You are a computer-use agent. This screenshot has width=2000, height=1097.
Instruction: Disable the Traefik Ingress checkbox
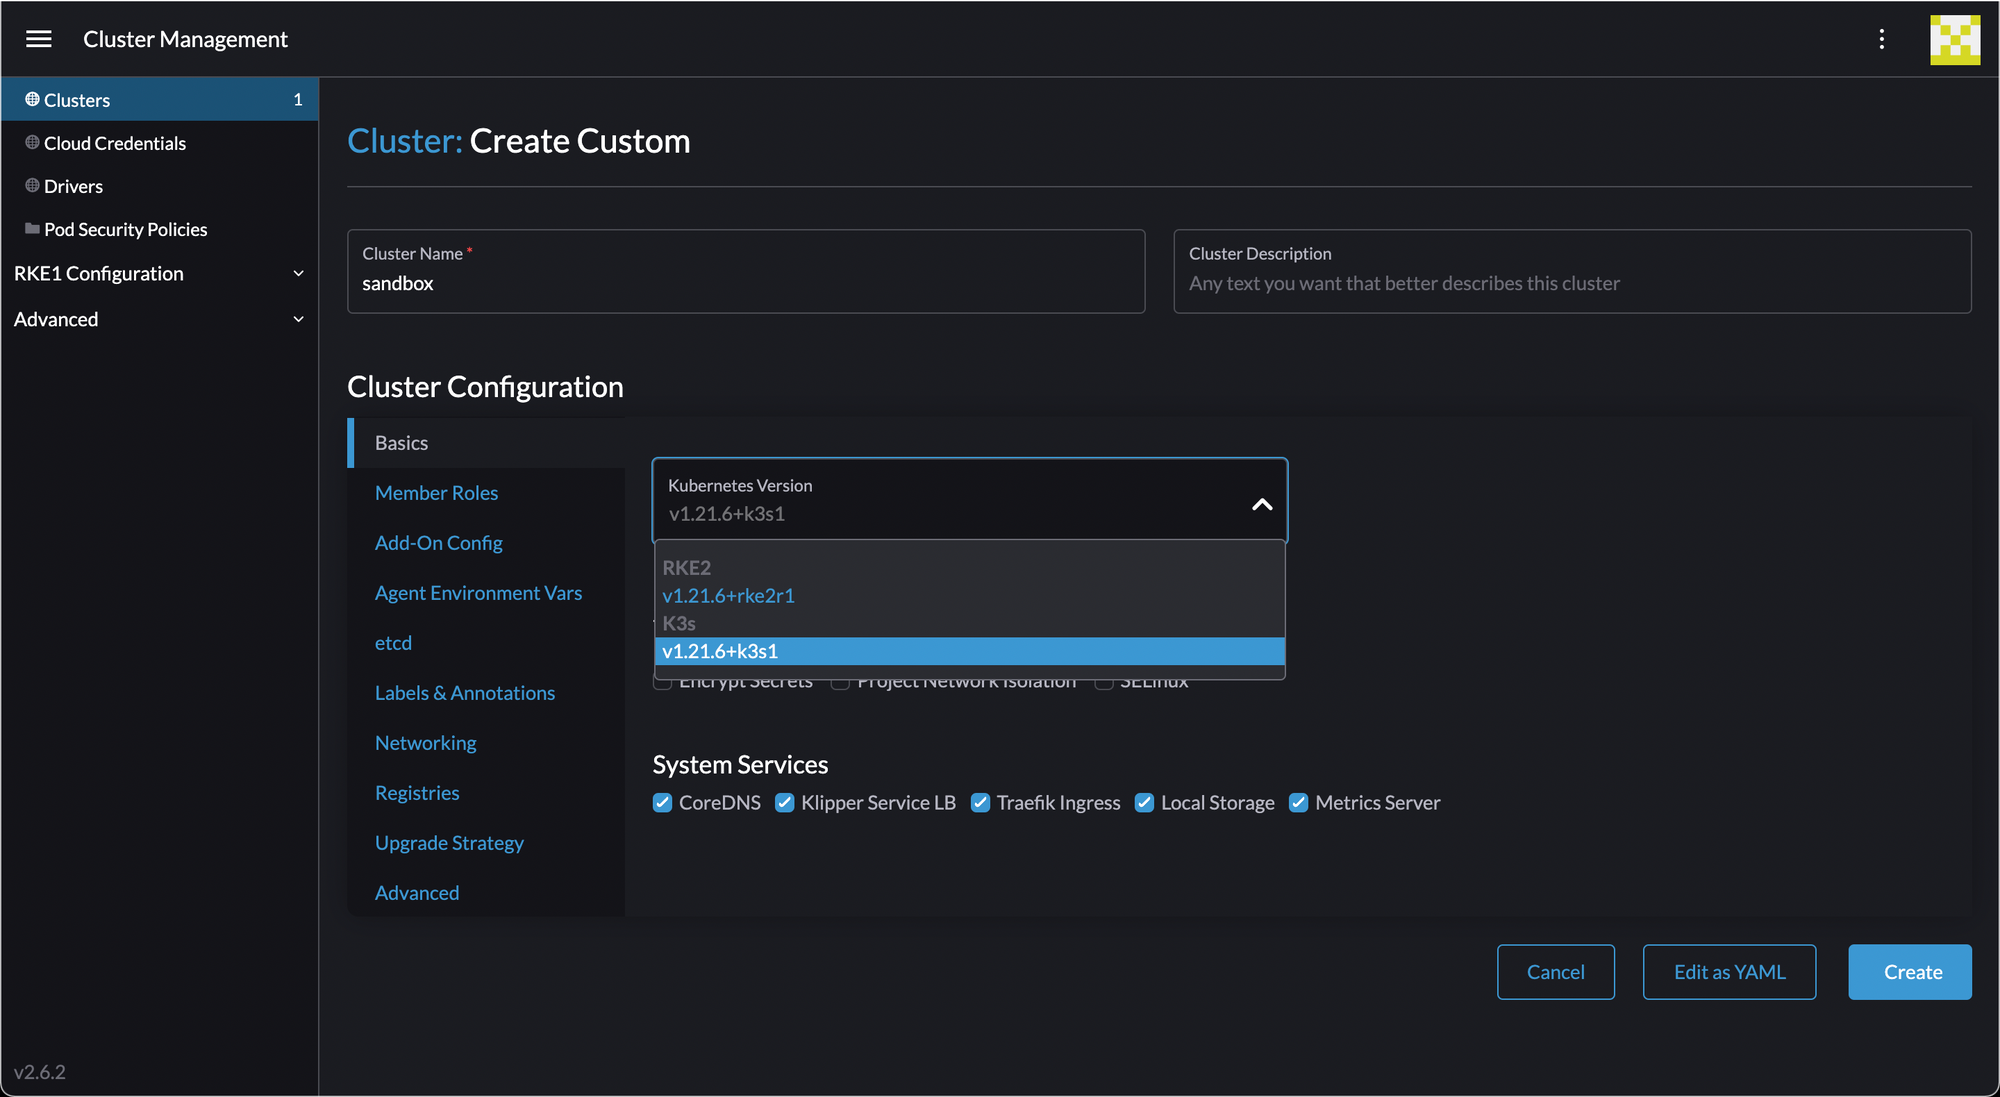coord(980,803)
